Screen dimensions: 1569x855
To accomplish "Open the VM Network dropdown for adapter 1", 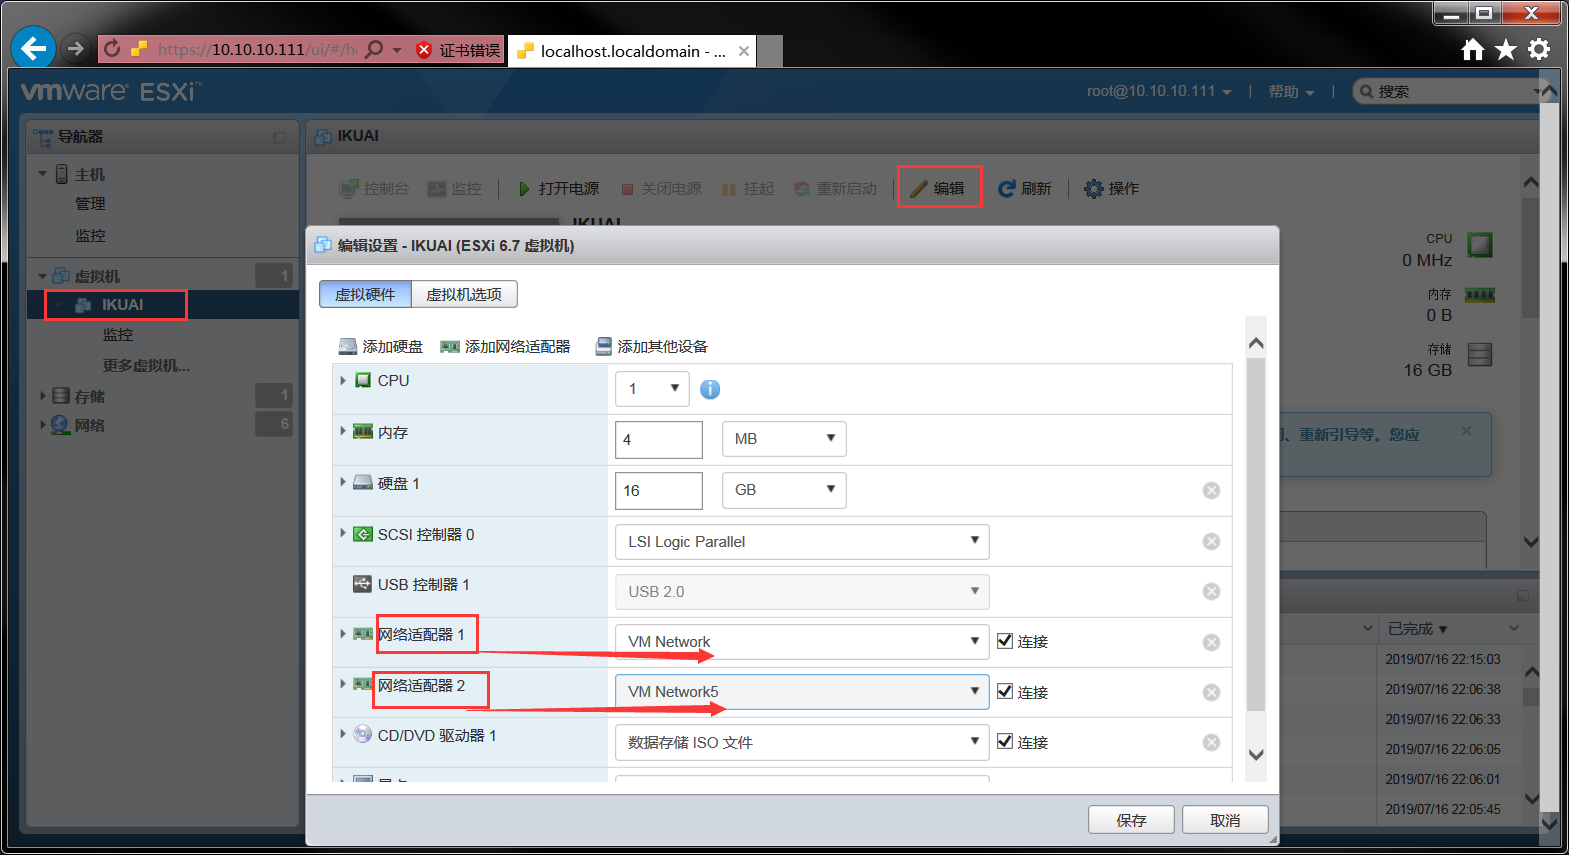I will point(802,641).
